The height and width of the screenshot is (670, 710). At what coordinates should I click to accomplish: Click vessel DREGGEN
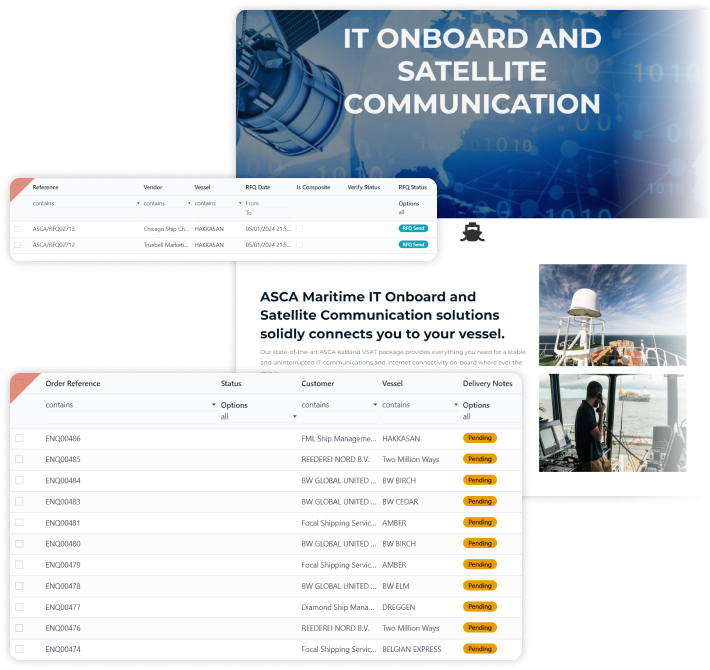[x=398, y=607]
